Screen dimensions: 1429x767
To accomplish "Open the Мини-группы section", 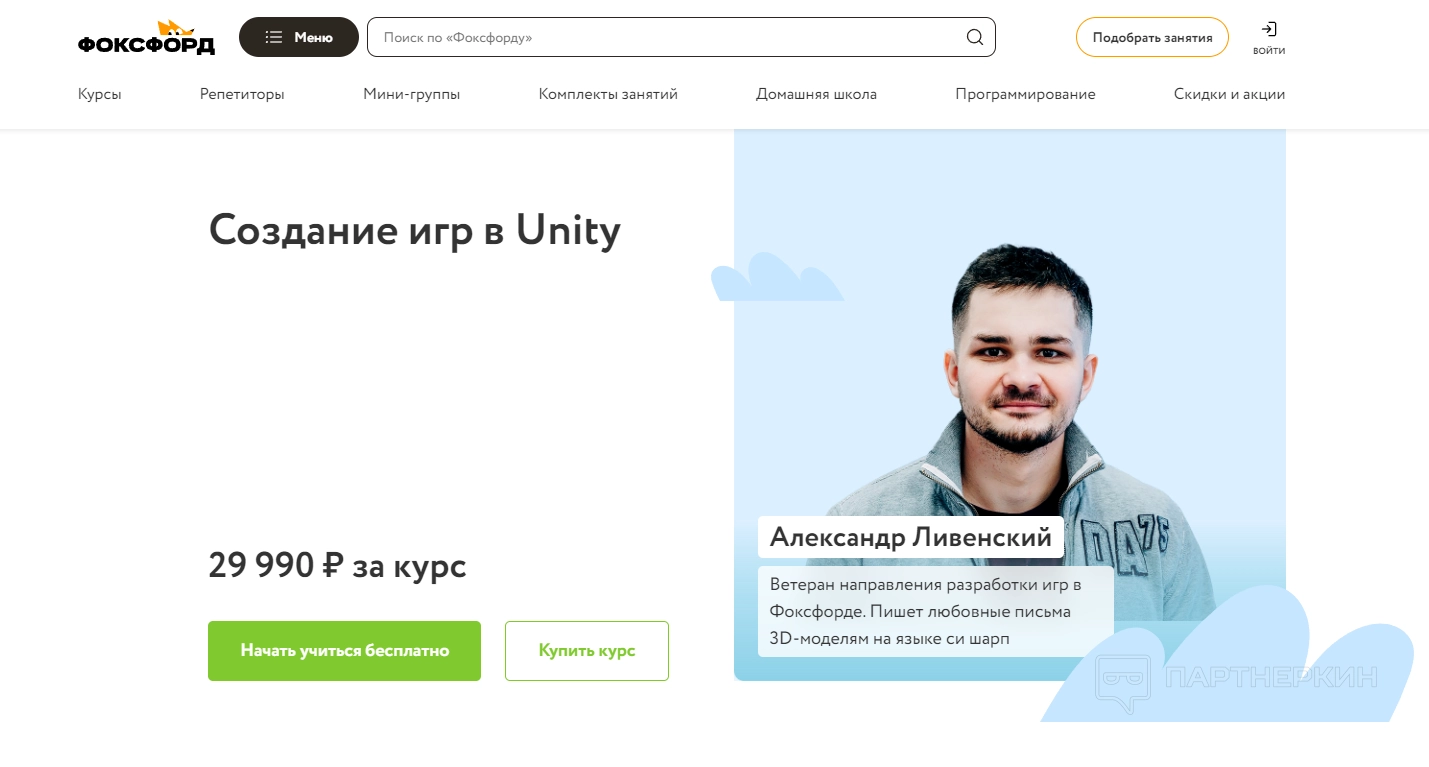I will (412, 94).
